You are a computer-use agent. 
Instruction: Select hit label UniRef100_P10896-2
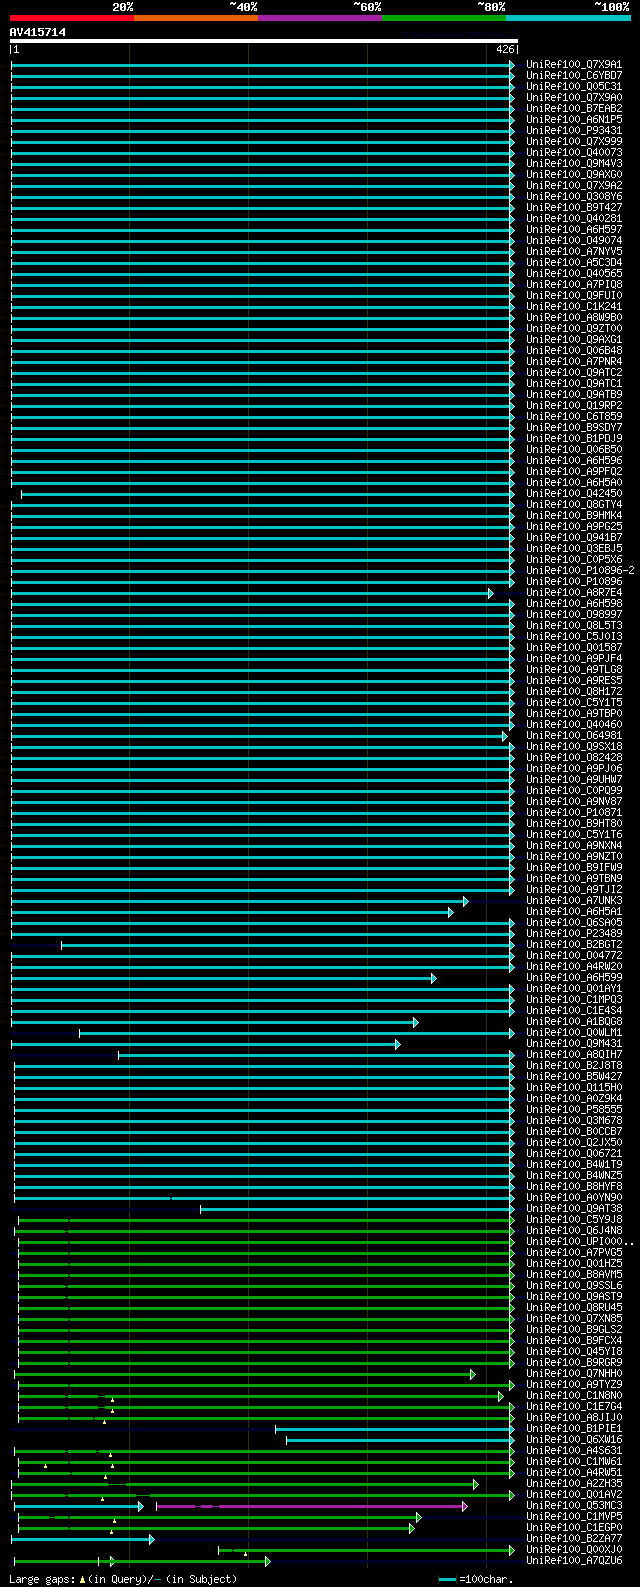(x=580, y=571)
